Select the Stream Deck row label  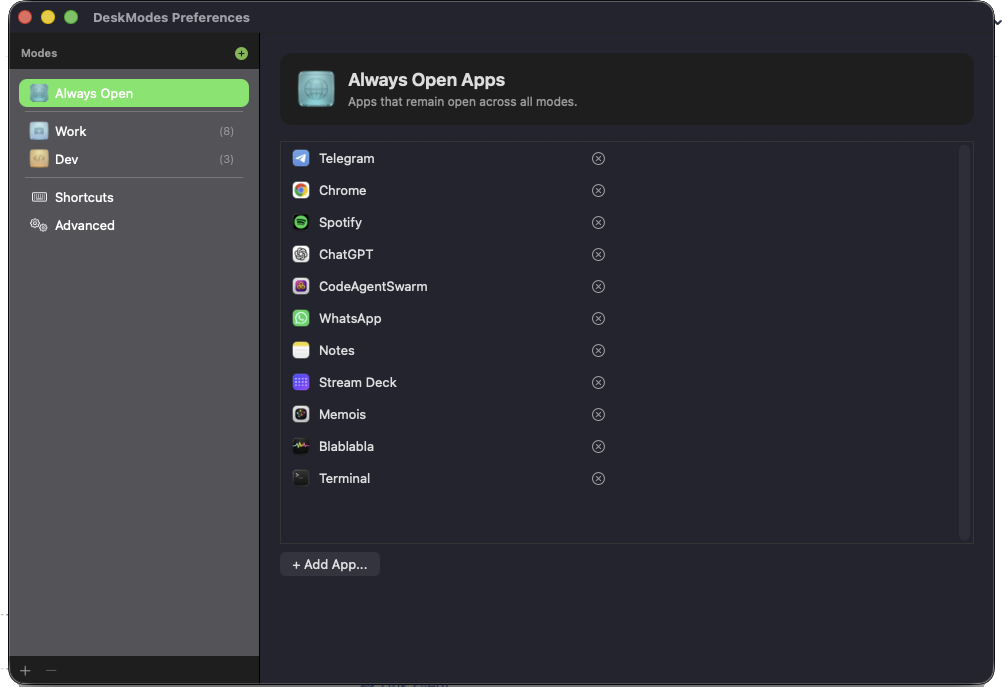point(357,382)
